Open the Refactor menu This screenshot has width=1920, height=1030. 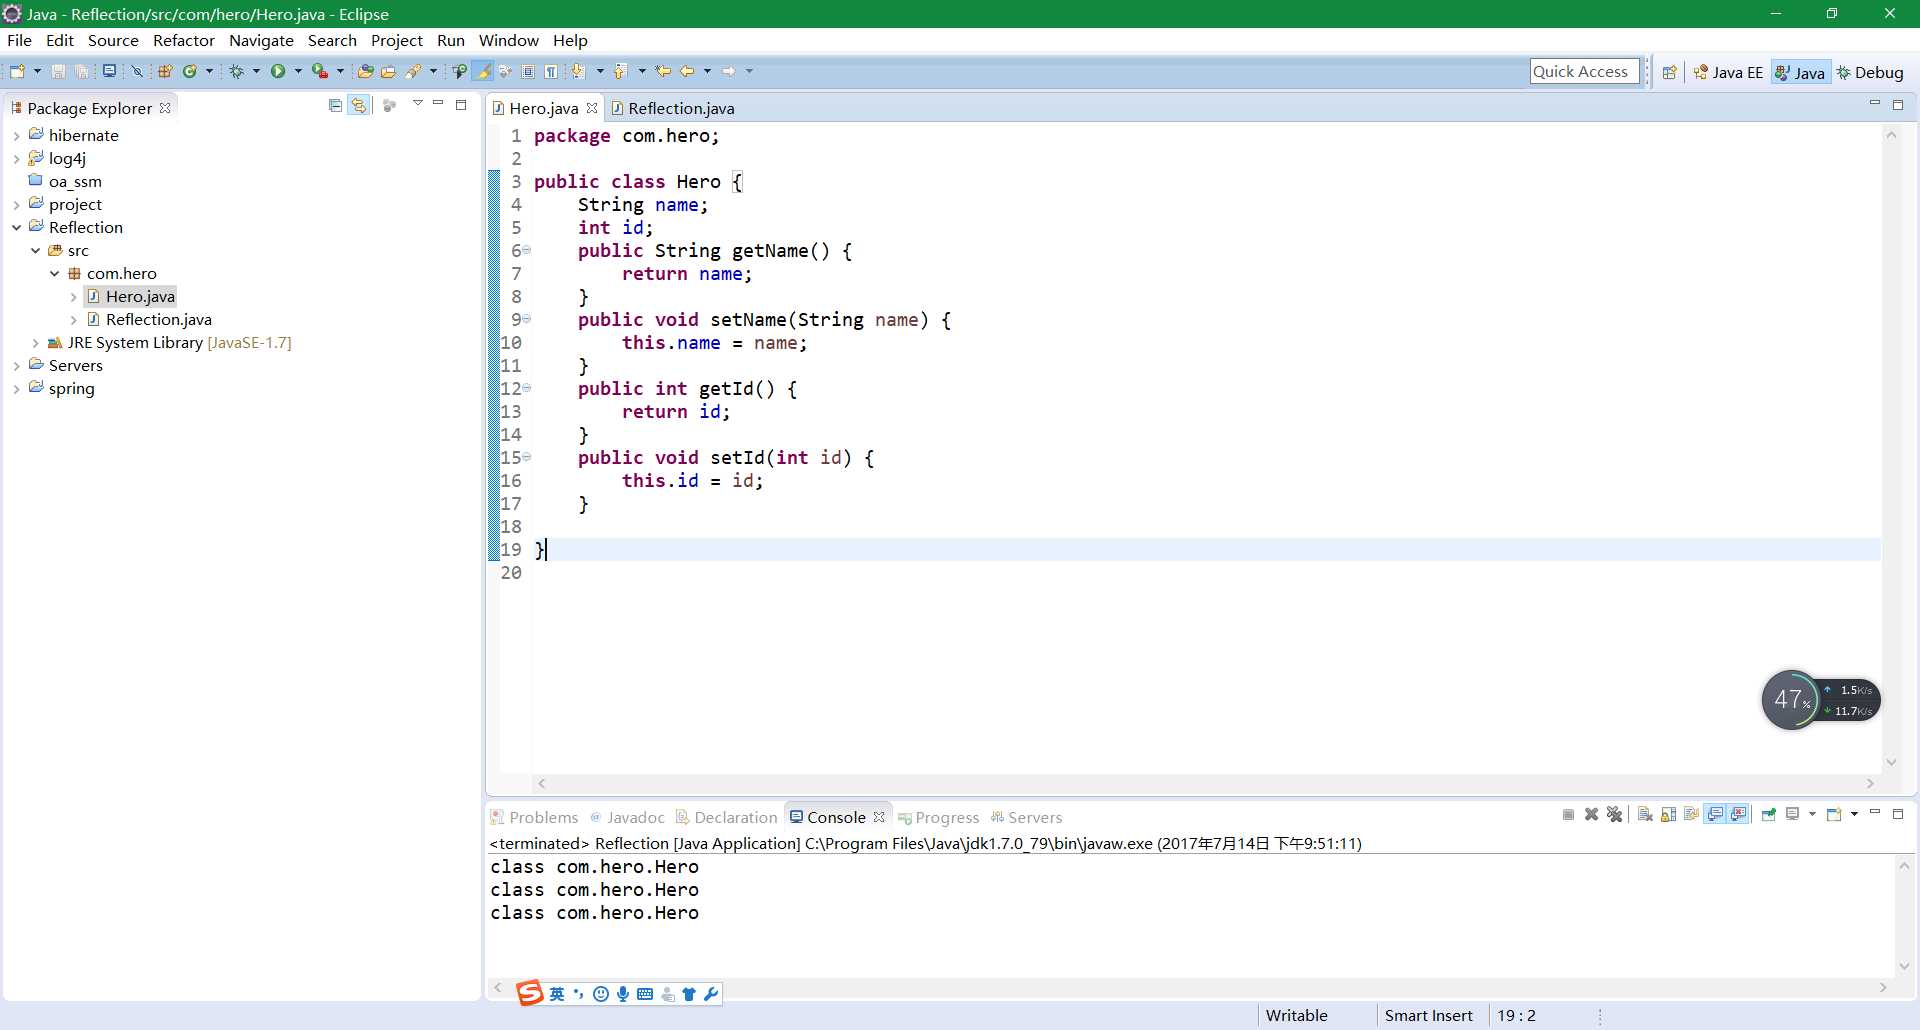click(184, 40)
